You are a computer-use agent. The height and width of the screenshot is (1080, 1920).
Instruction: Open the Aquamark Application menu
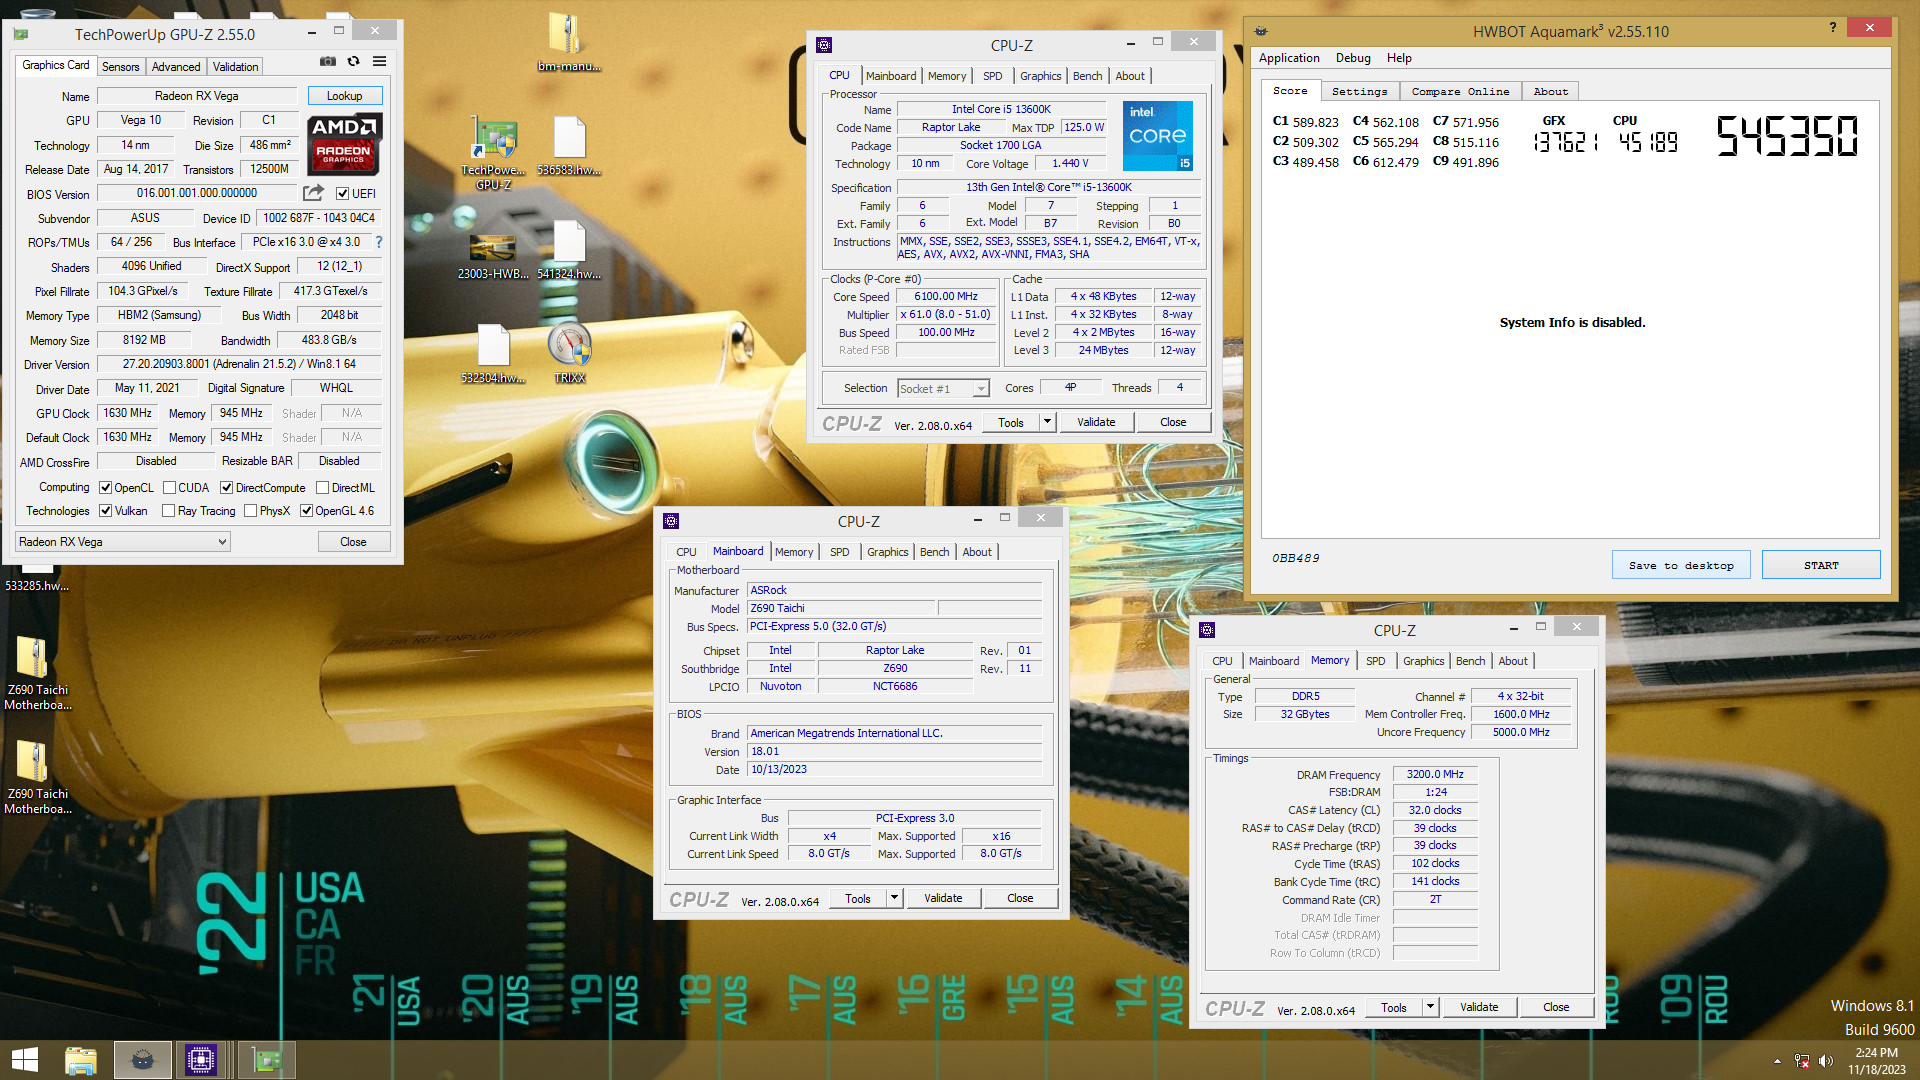click(1289, 58)
